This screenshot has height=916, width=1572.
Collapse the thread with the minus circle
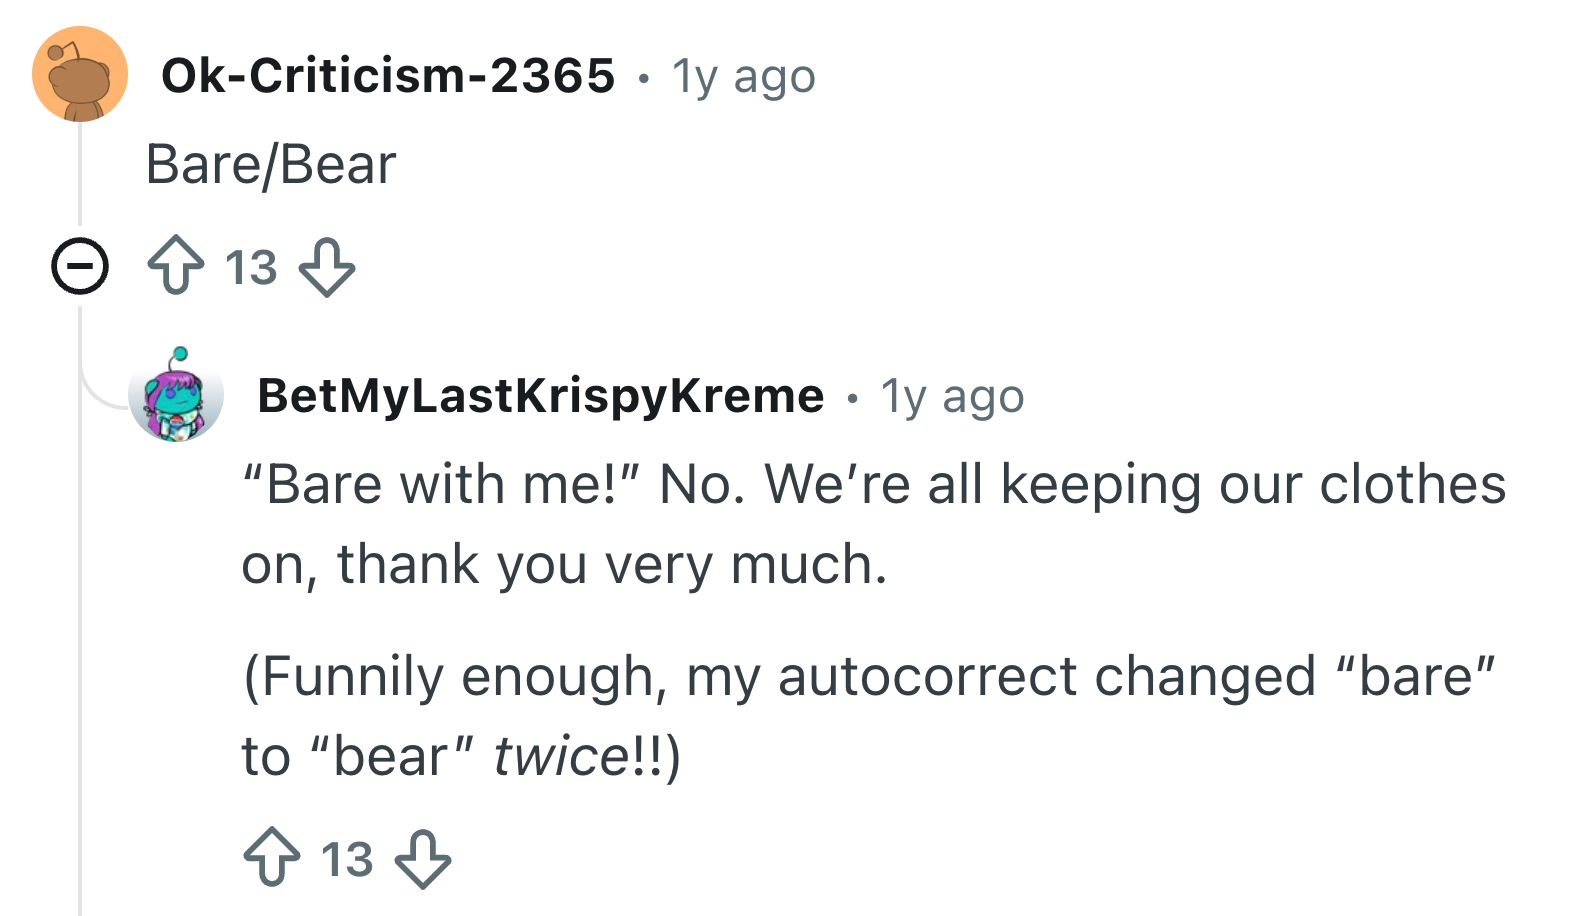[80, 266]
